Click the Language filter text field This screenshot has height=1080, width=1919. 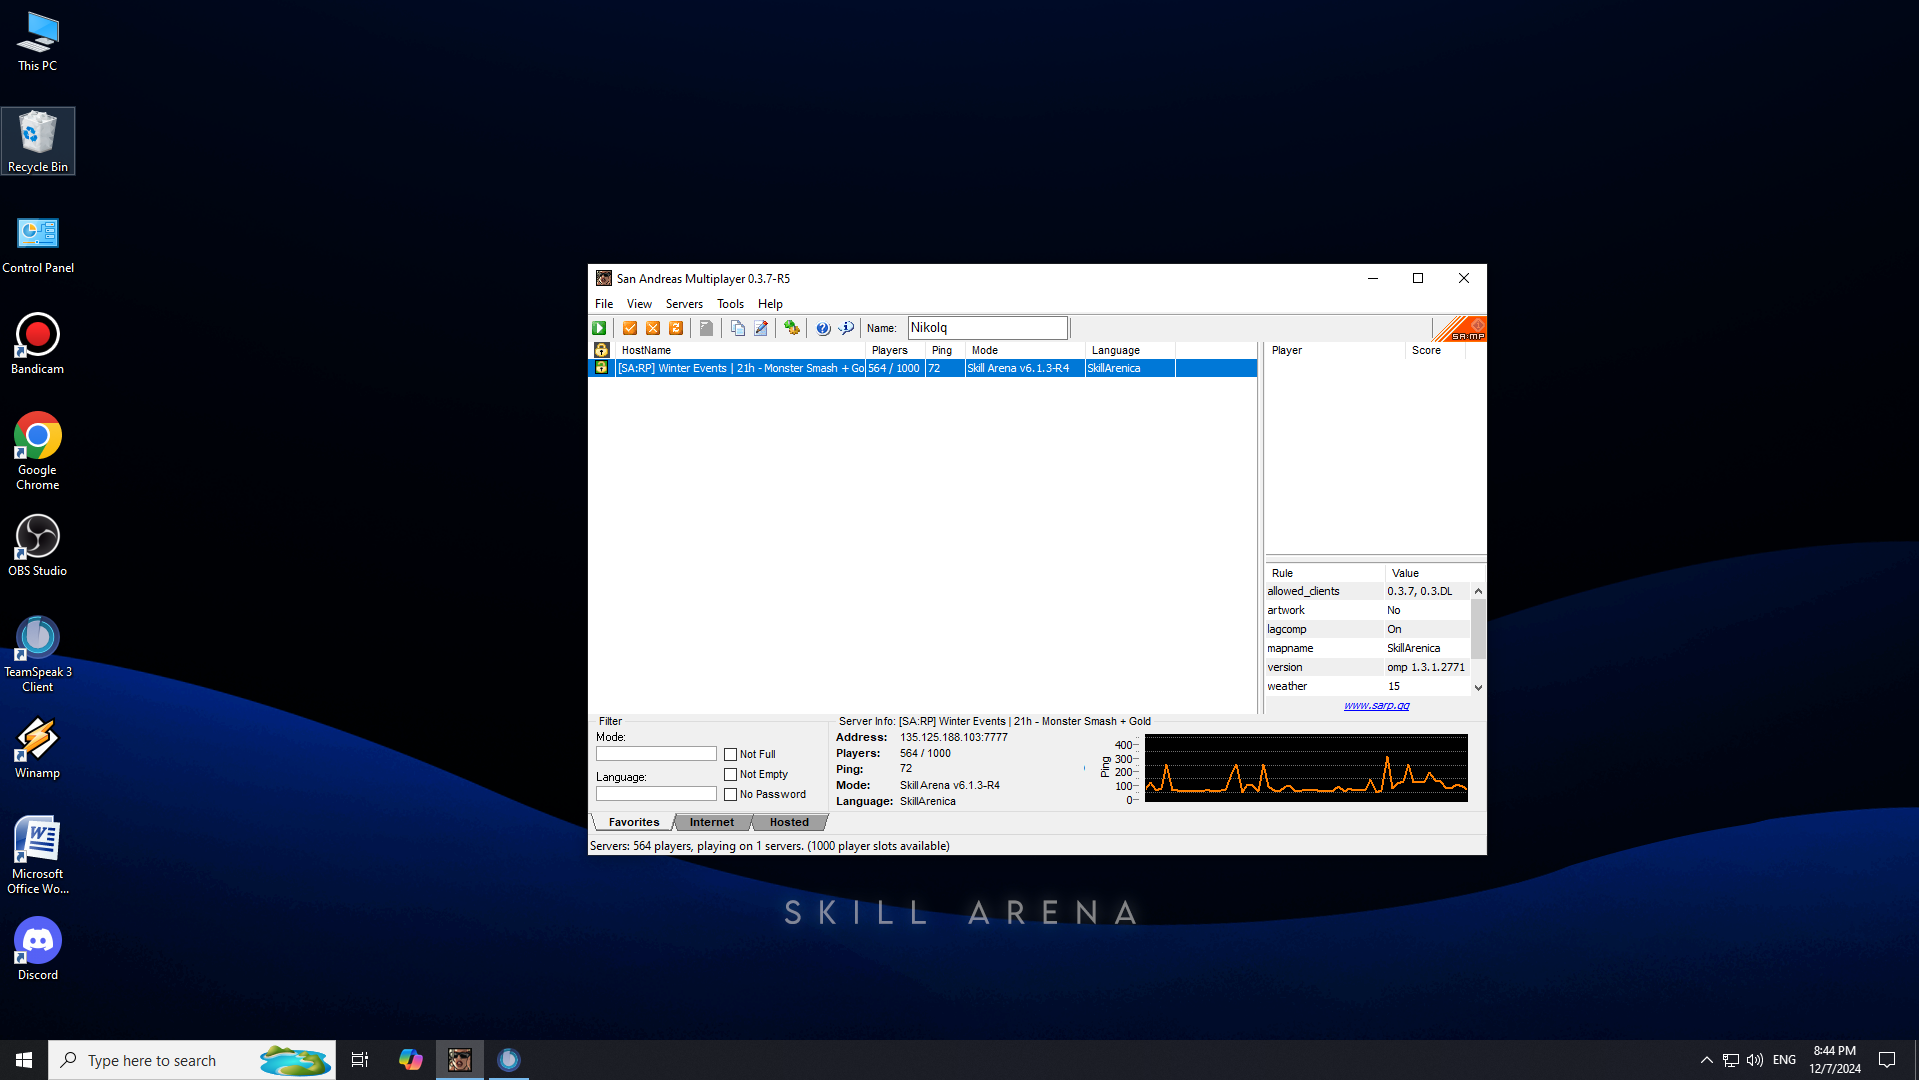(656, 794)
